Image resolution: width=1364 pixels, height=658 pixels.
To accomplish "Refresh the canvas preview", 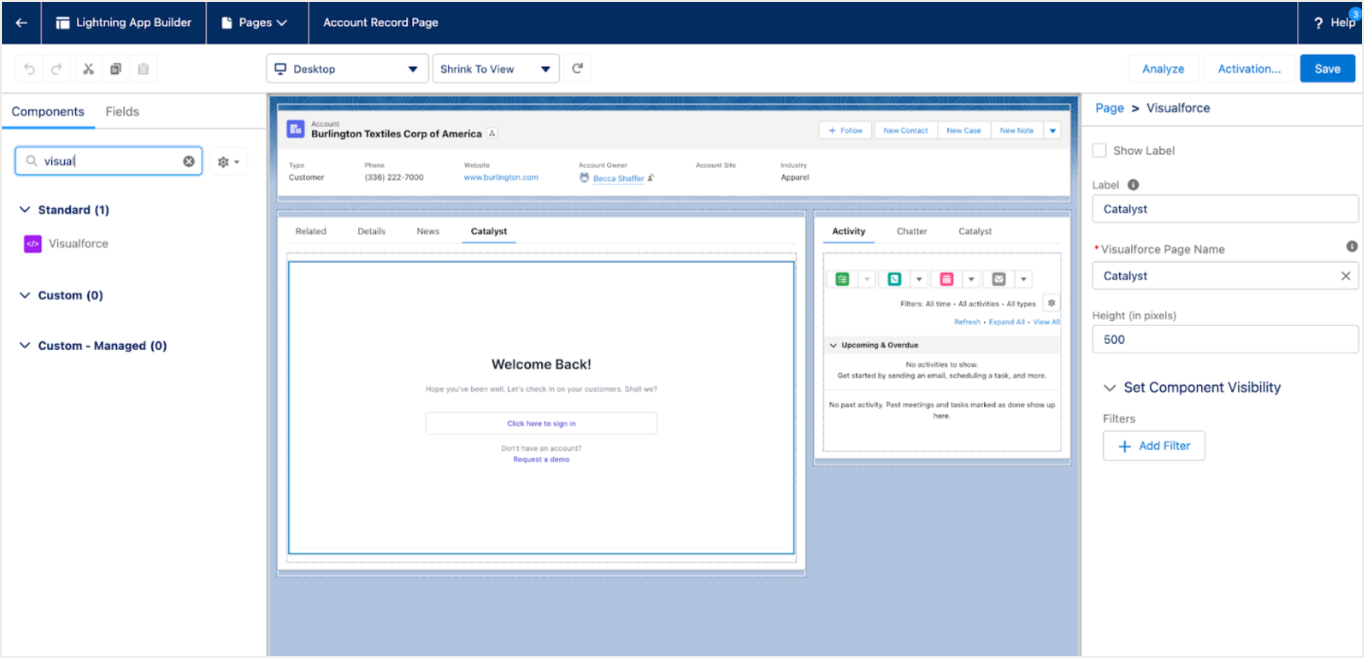I will point(577,69).
